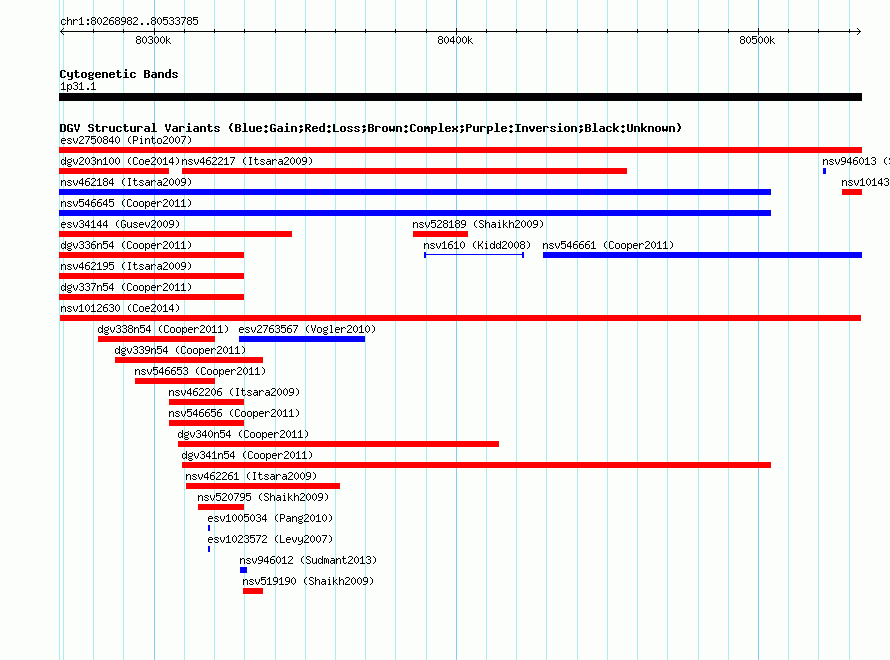Open the dgv341n54 (Cooper2011) label
The height and width of the screenshot is (660, 890).
(x=247, y=455)
